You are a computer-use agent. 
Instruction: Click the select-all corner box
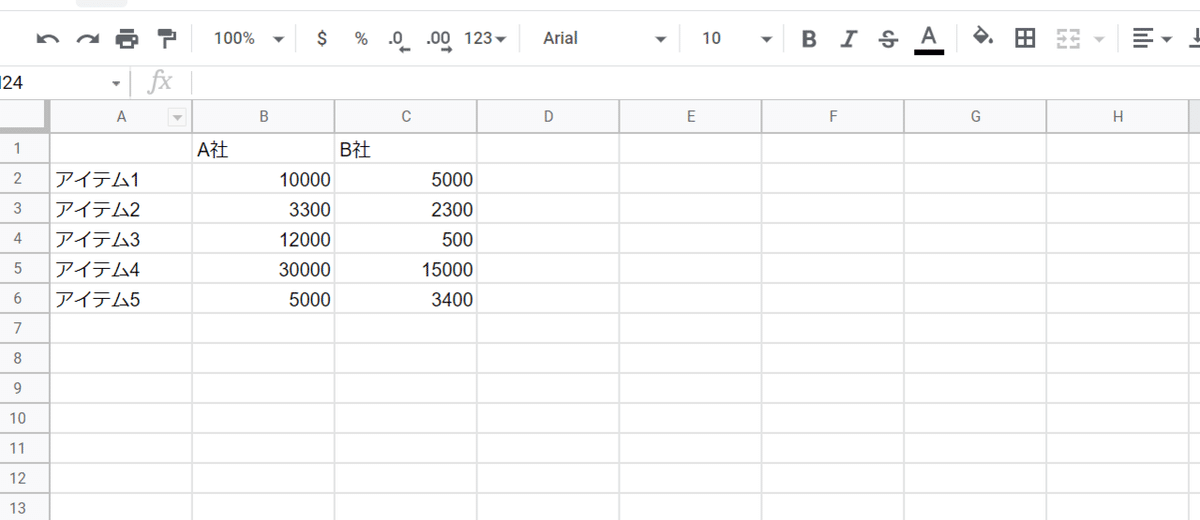pyautogui.click(x=24, y=117)
